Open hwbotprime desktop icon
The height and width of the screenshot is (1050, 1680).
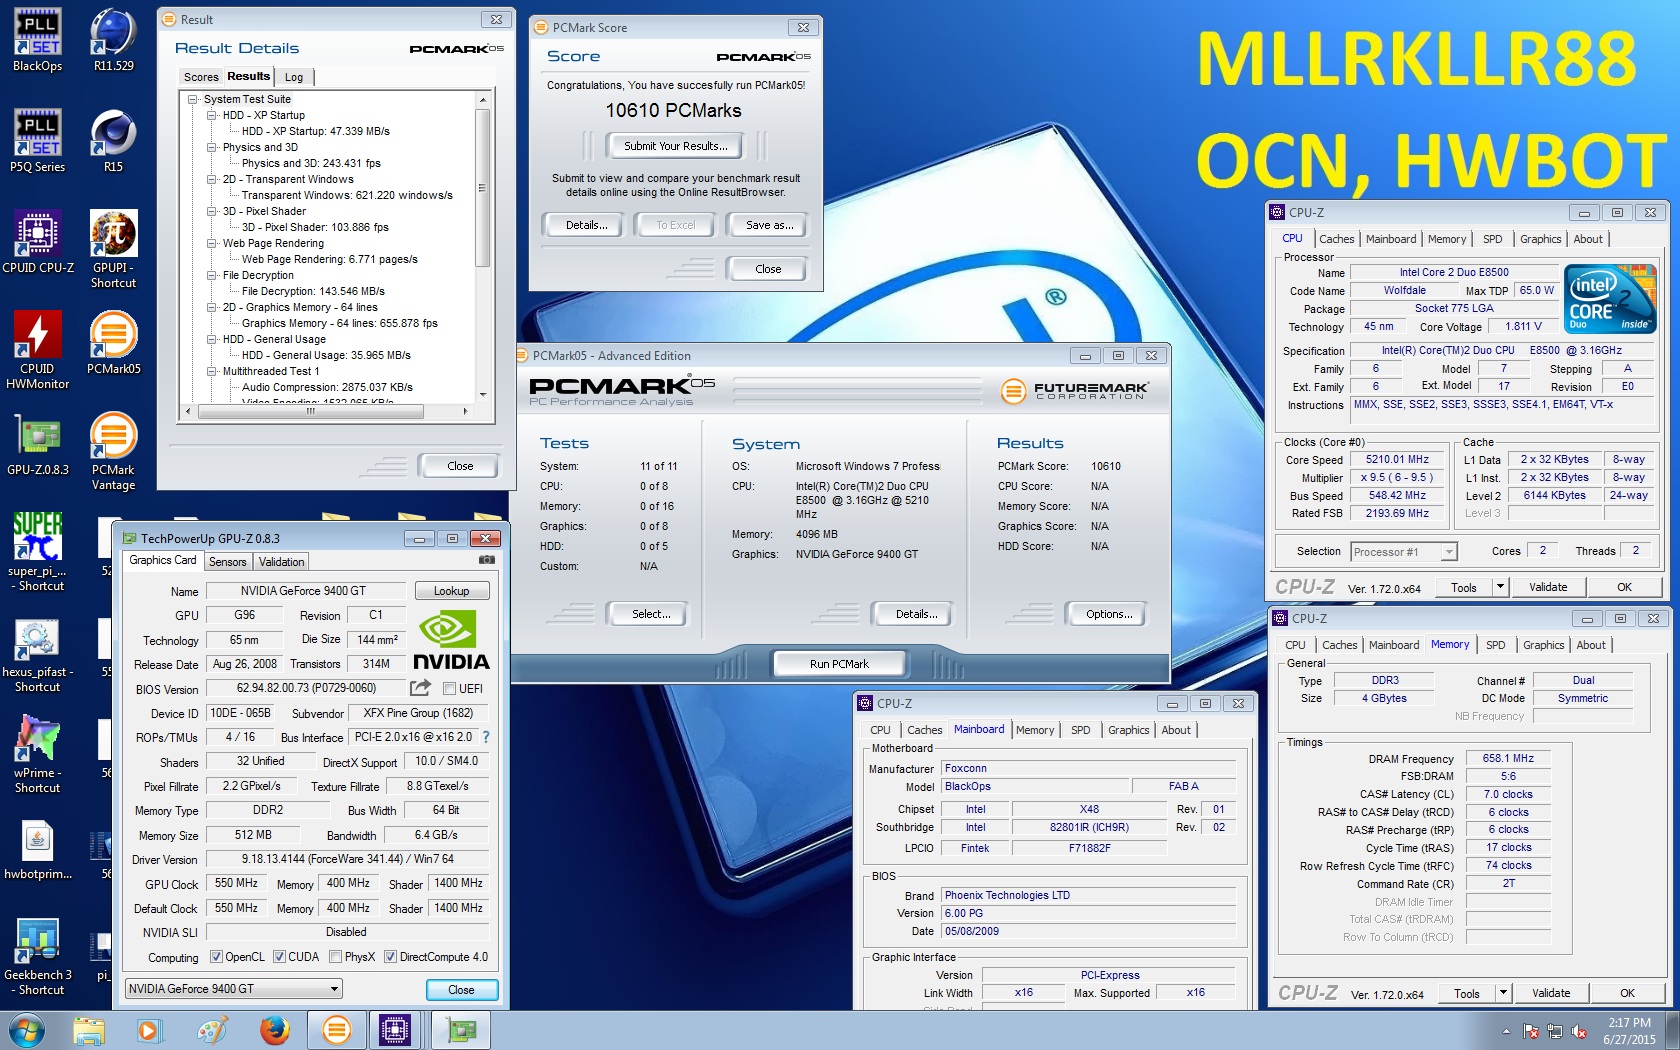click(38, 849)
